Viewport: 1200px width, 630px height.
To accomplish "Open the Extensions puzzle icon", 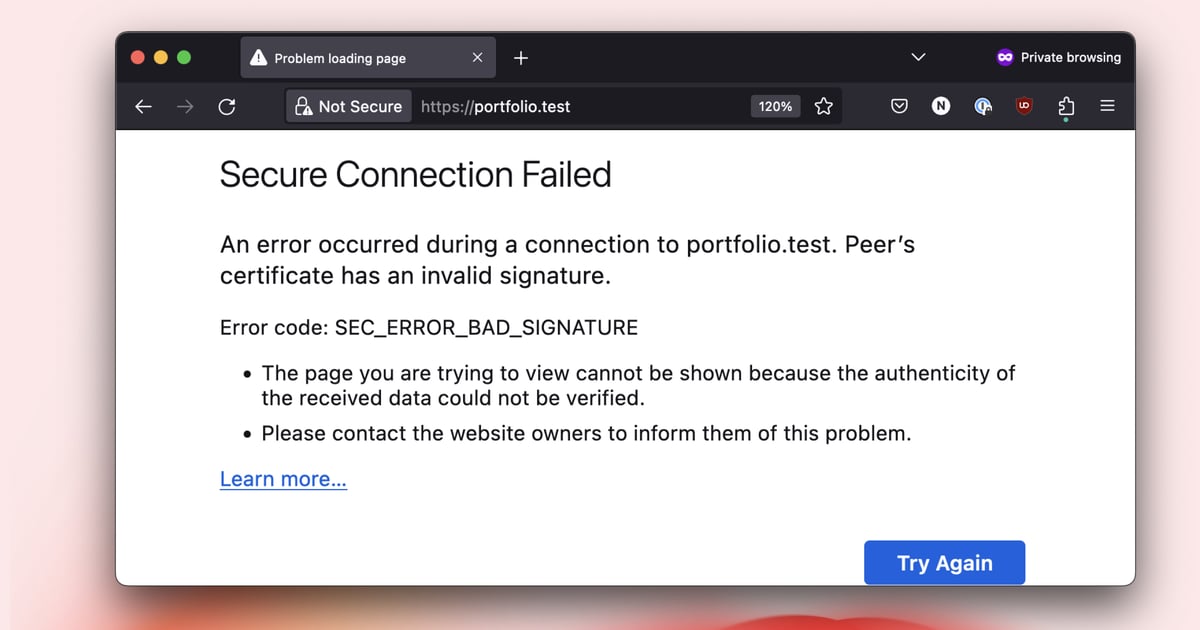I will (1066, 106).
